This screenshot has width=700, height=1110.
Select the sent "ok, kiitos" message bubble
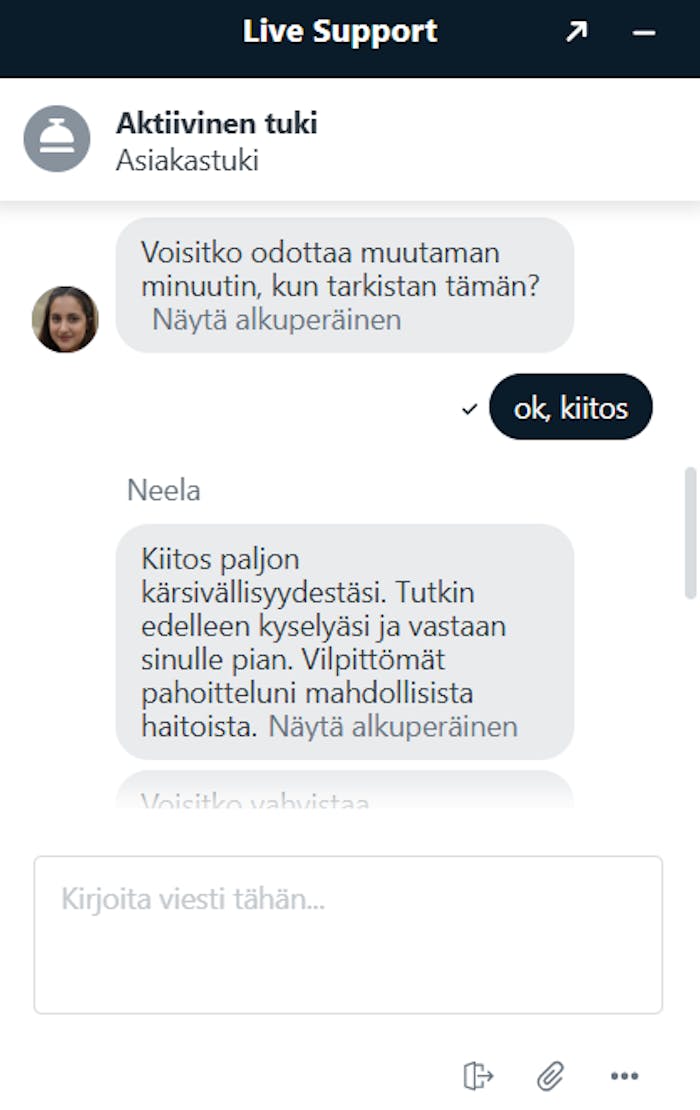click(570, 408)
